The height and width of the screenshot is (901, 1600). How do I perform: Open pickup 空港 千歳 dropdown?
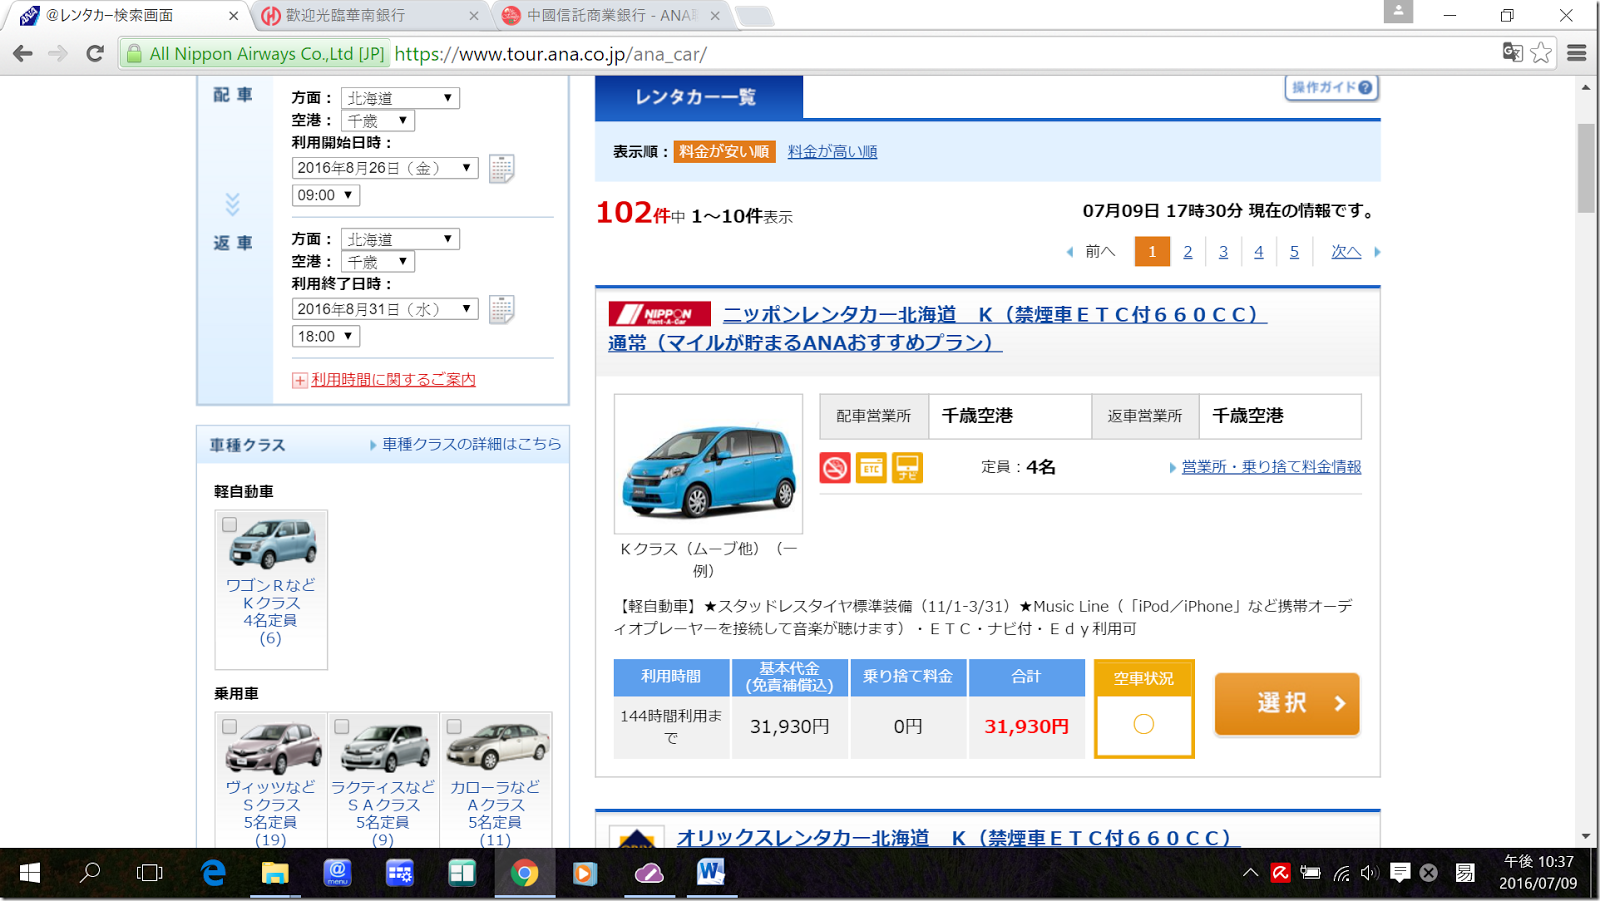[x=378, y=120]
